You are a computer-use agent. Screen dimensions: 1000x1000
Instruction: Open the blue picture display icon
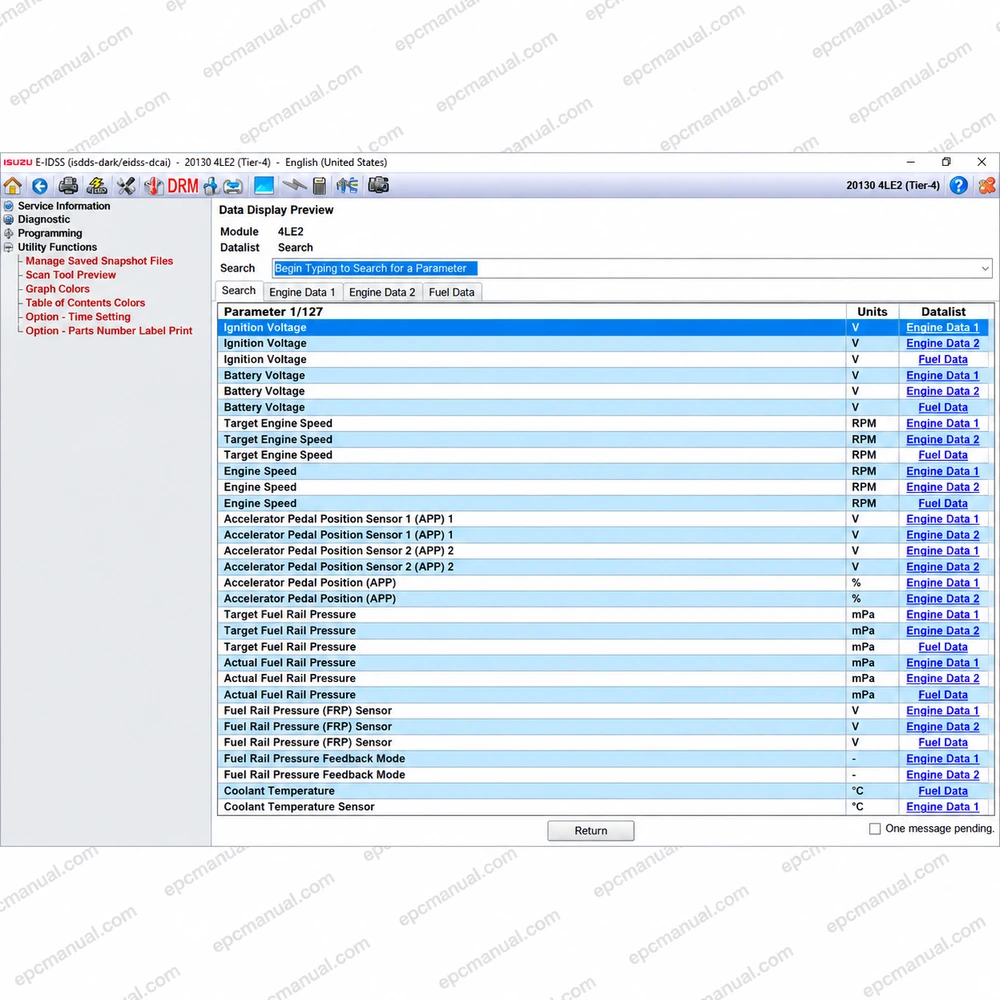pyautogui.click(x=264, y=186)
